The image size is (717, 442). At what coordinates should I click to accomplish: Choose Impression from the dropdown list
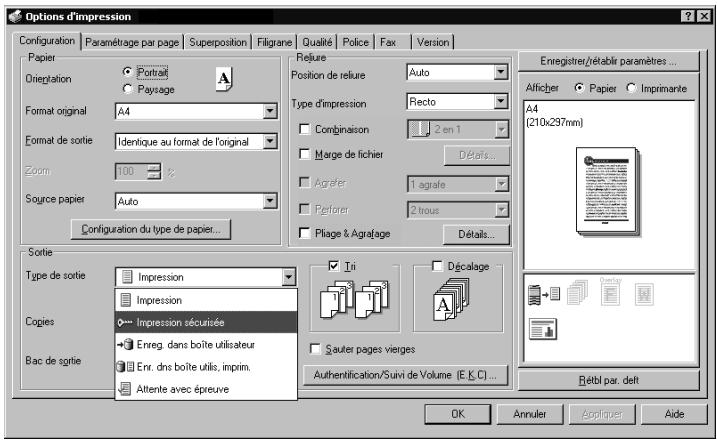pyautogui.click(x=206, y=300)
